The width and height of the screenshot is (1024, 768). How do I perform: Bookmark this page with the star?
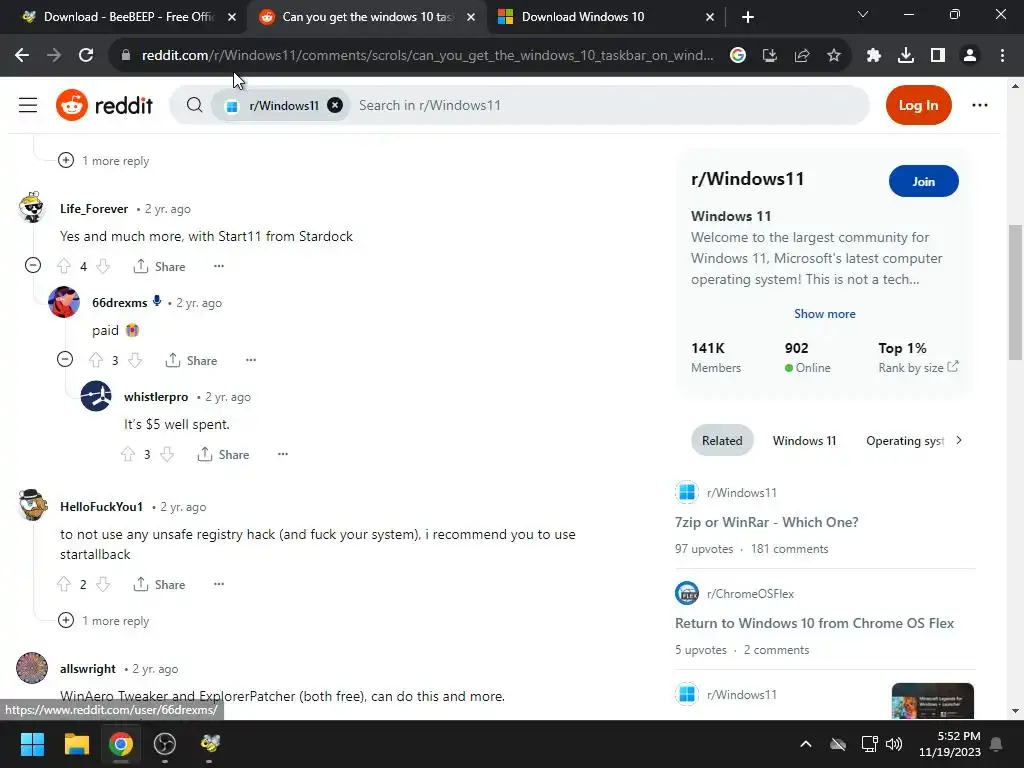pos(833,56)
